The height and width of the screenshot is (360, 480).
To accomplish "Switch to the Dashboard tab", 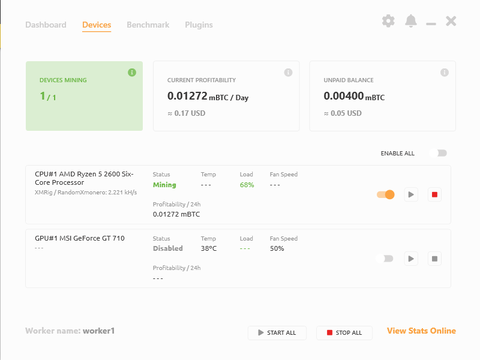I will pos(46,25).
